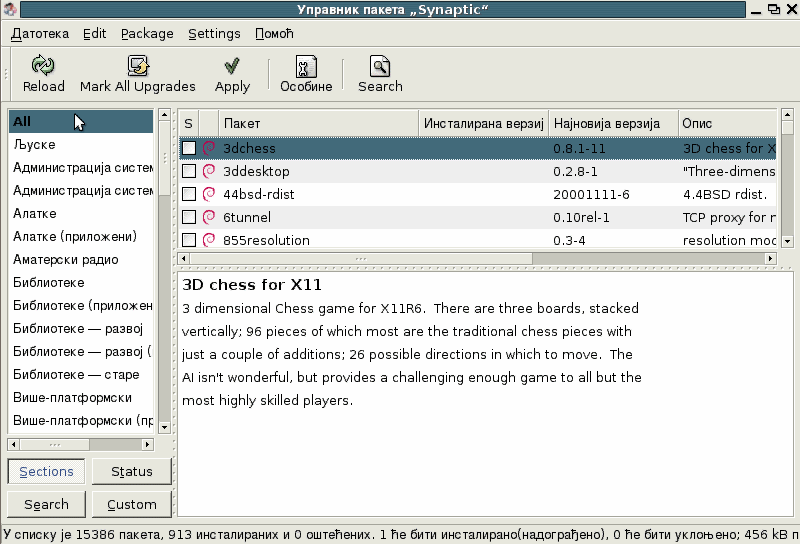Click the Mark All Upgrades icon

tap(138, 65)
